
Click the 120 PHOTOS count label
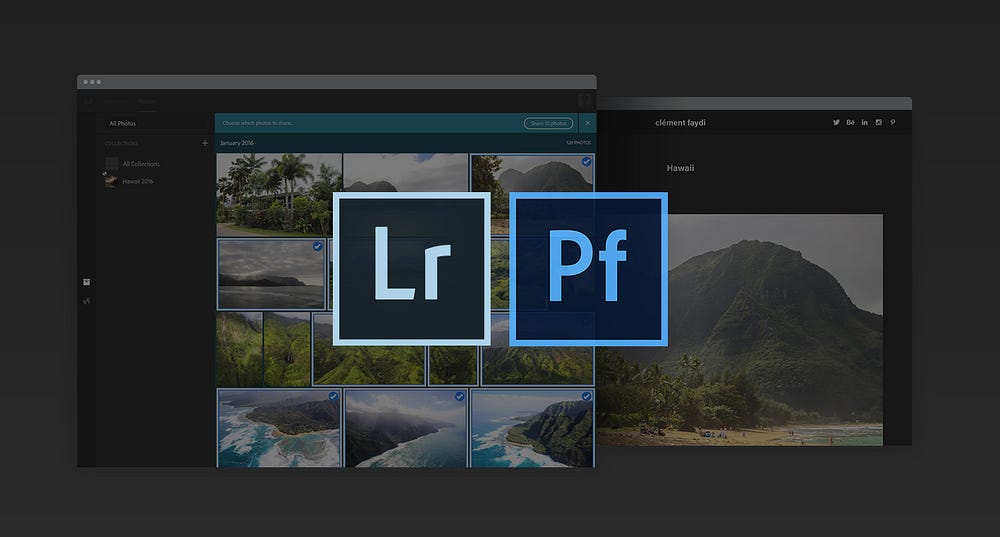[578, 143]
